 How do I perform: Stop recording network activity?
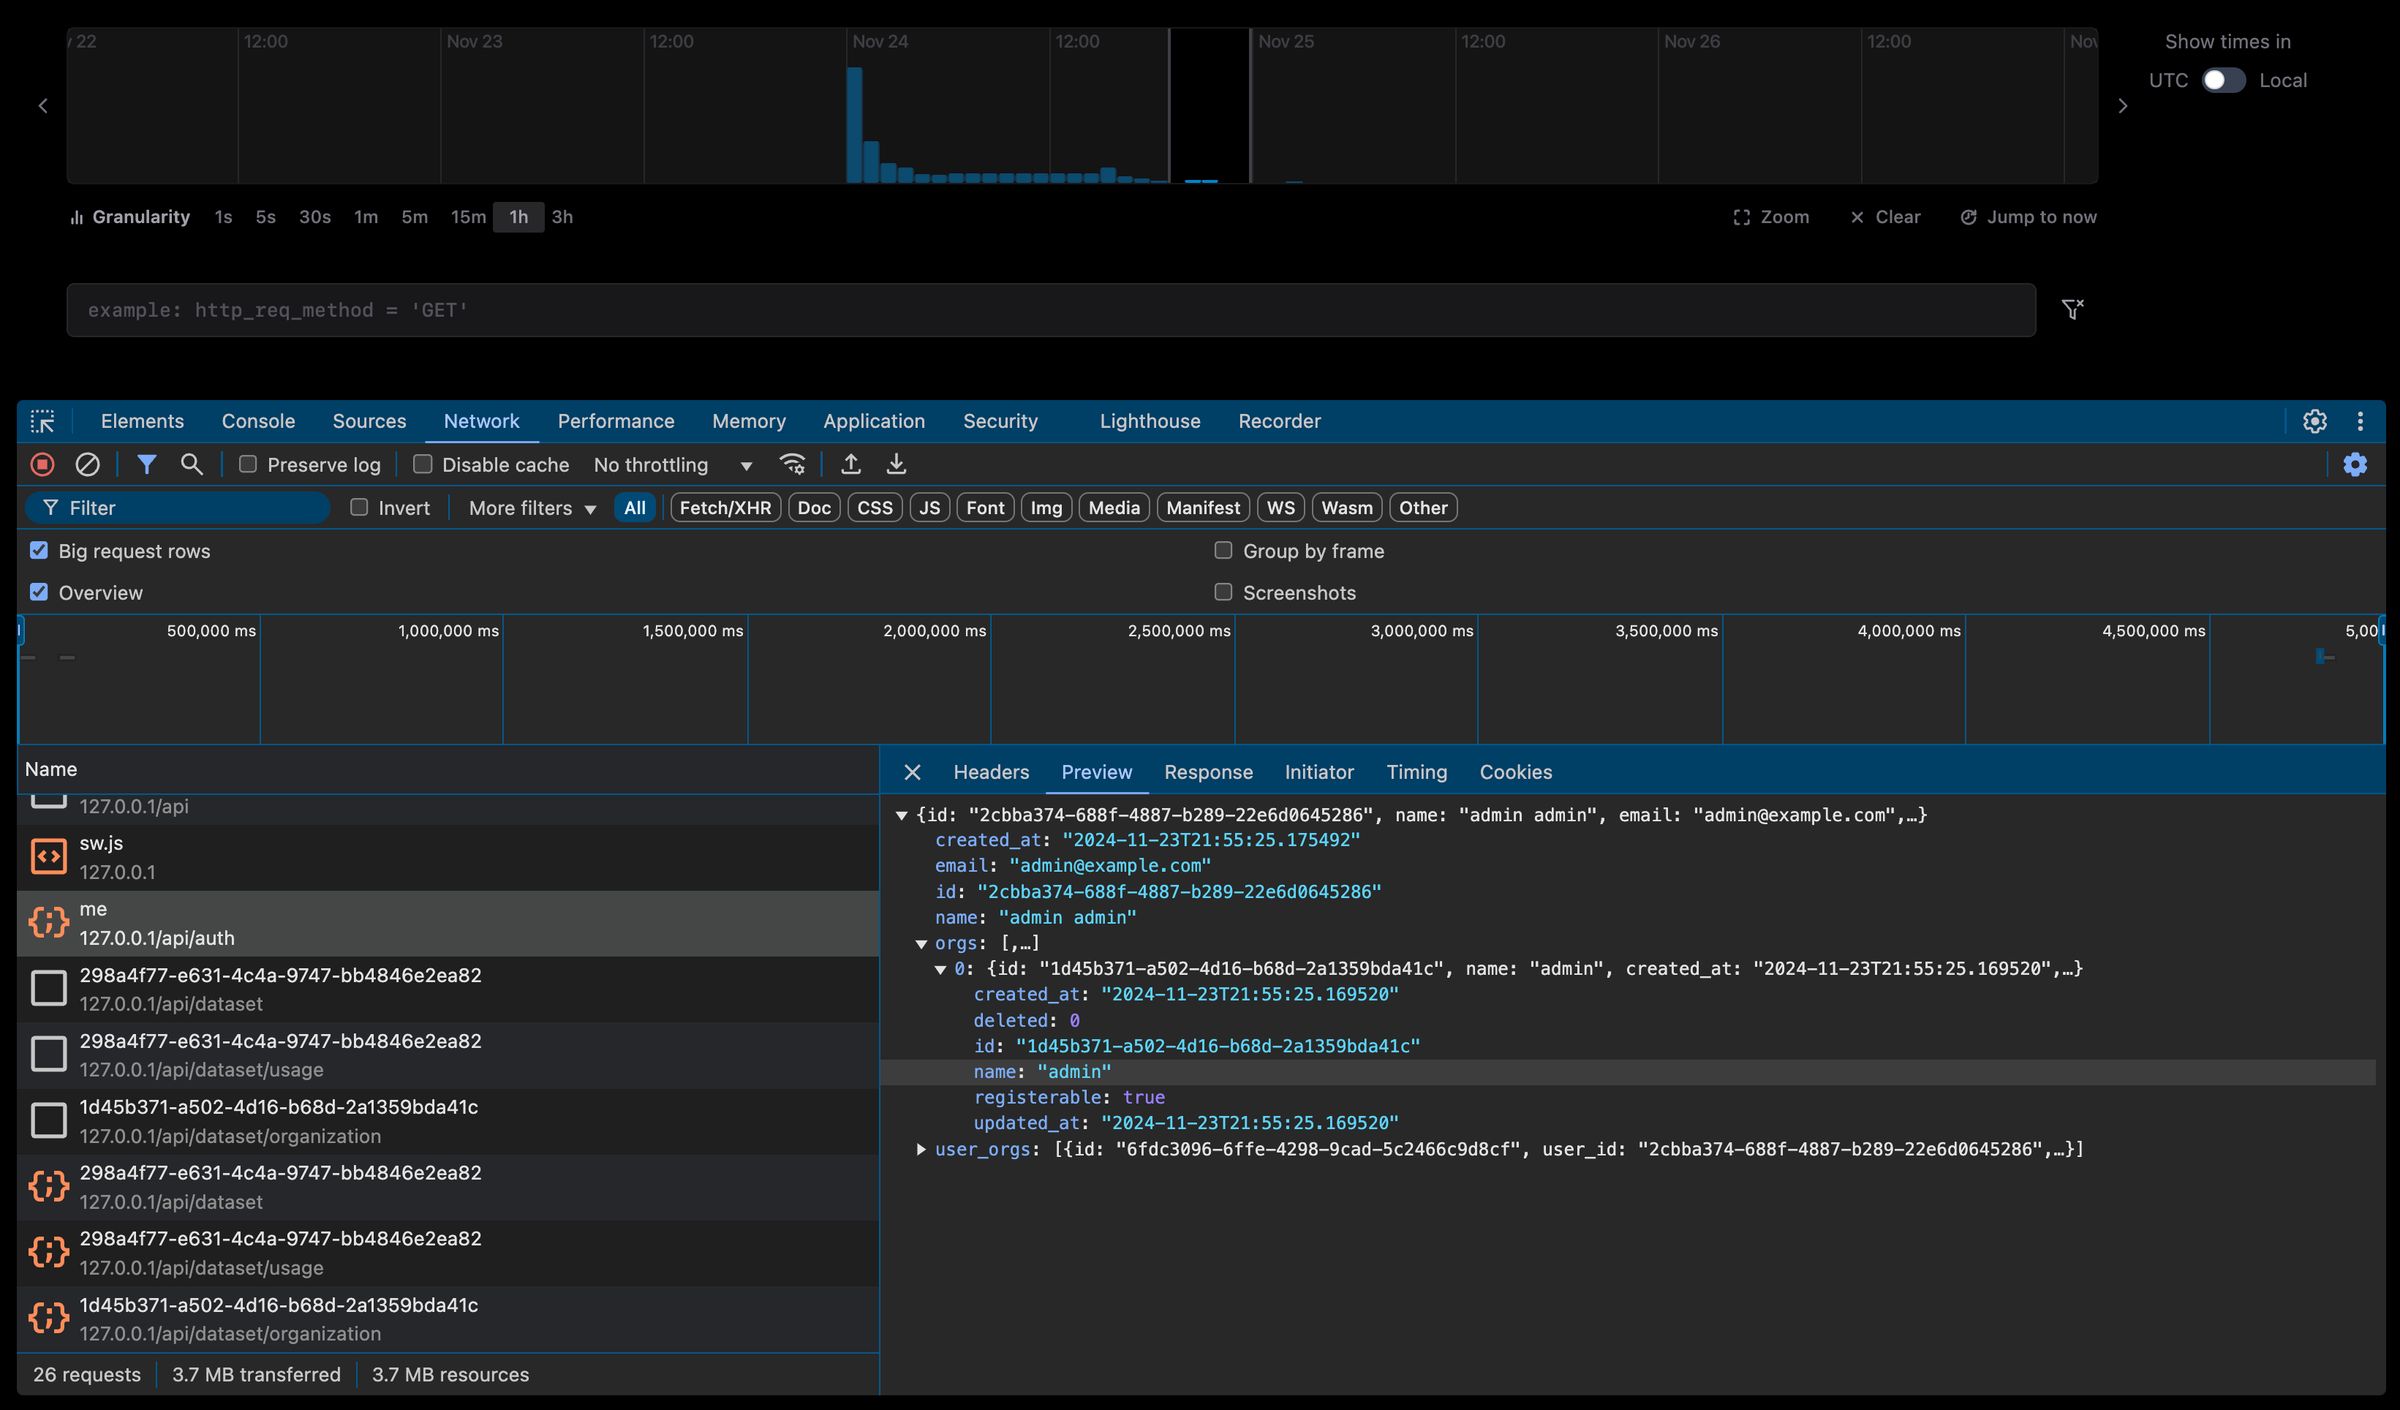(x=42, y=464)
